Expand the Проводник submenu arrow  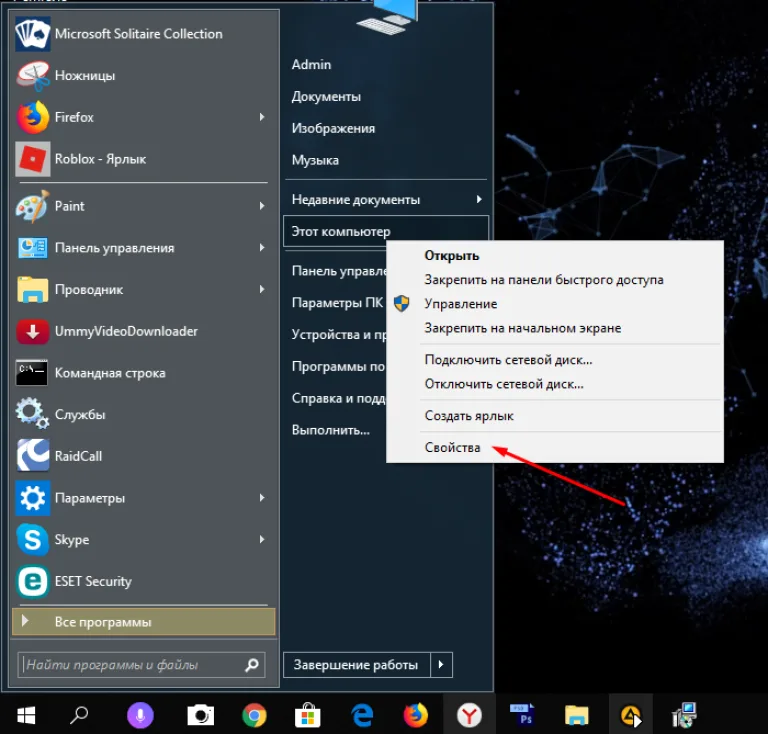[x=262, y=289]
